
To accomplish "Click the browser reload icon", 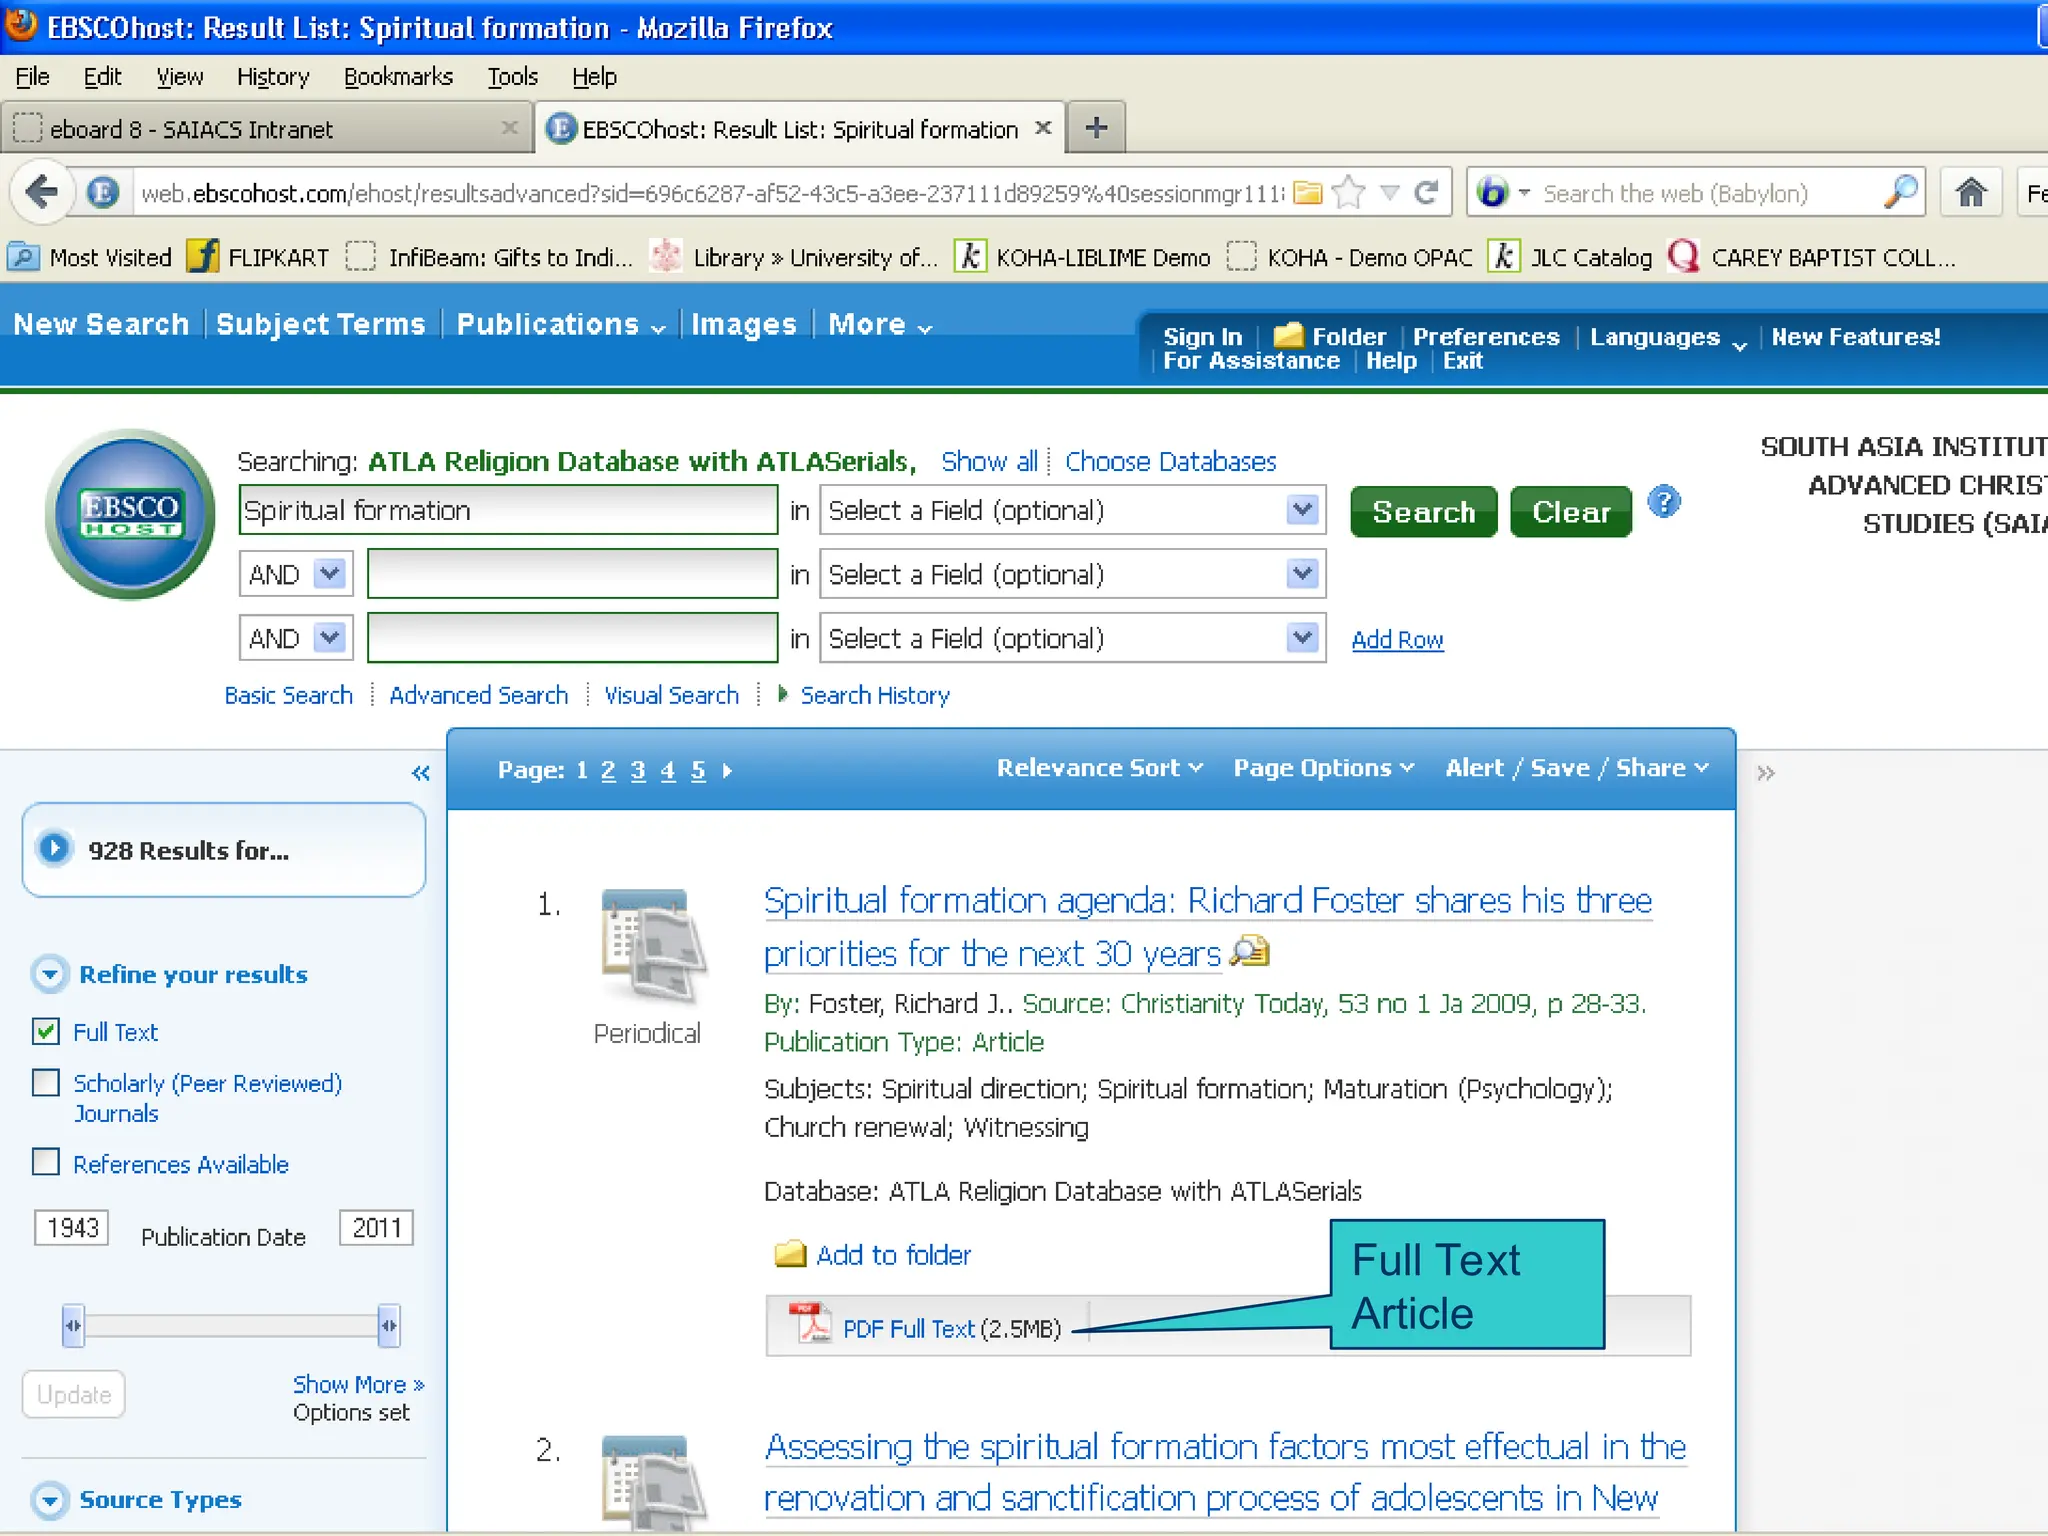I will pyautogui.click(x=1427, y=192).
